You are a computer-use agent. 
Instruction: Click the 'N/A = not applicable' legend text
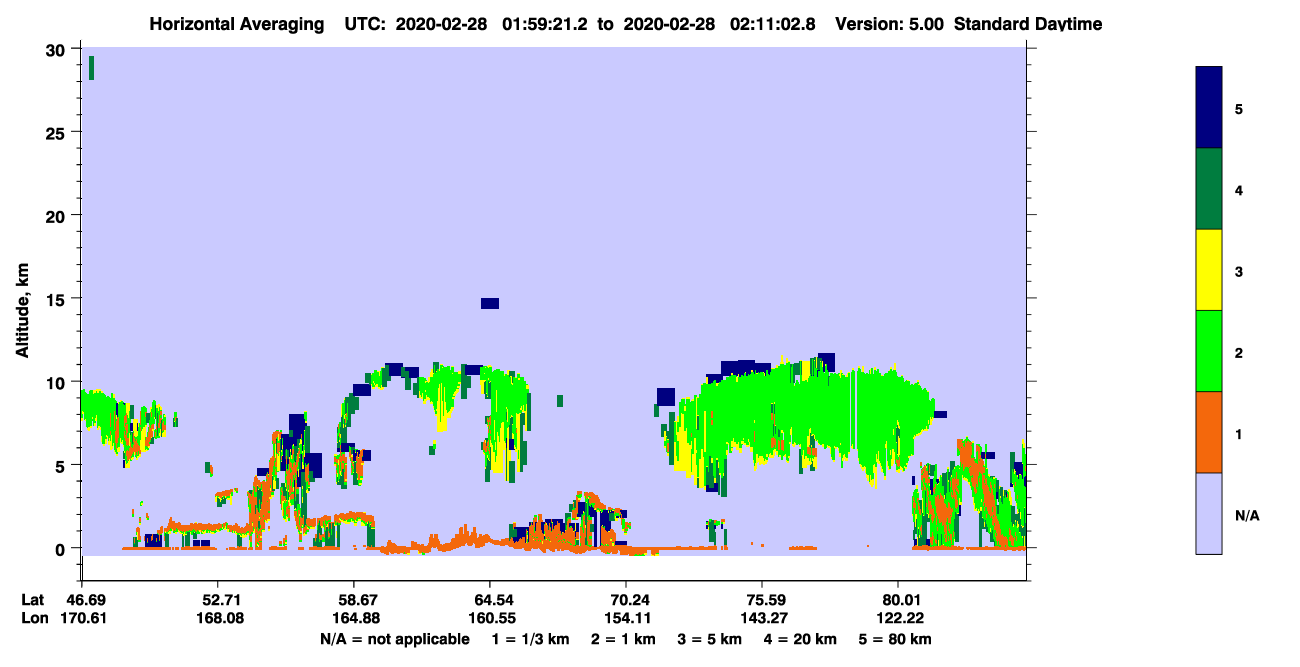coord(394,639)
